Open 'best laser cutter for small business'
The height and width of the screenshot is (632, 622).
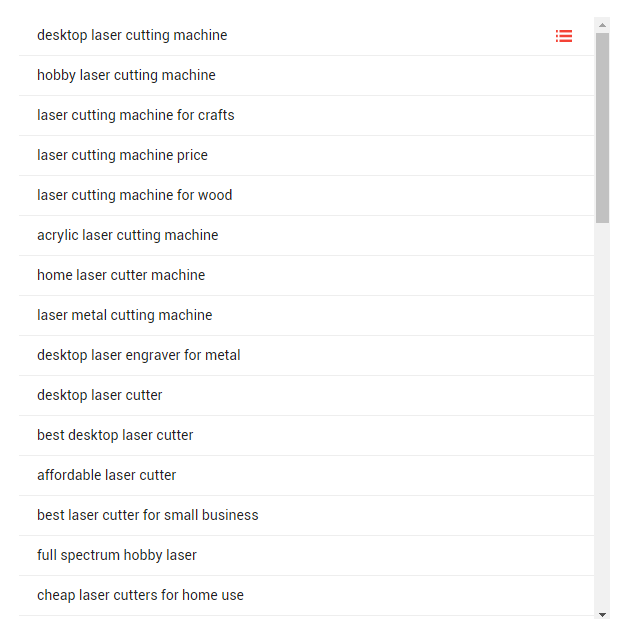click(x=148, y=515)
